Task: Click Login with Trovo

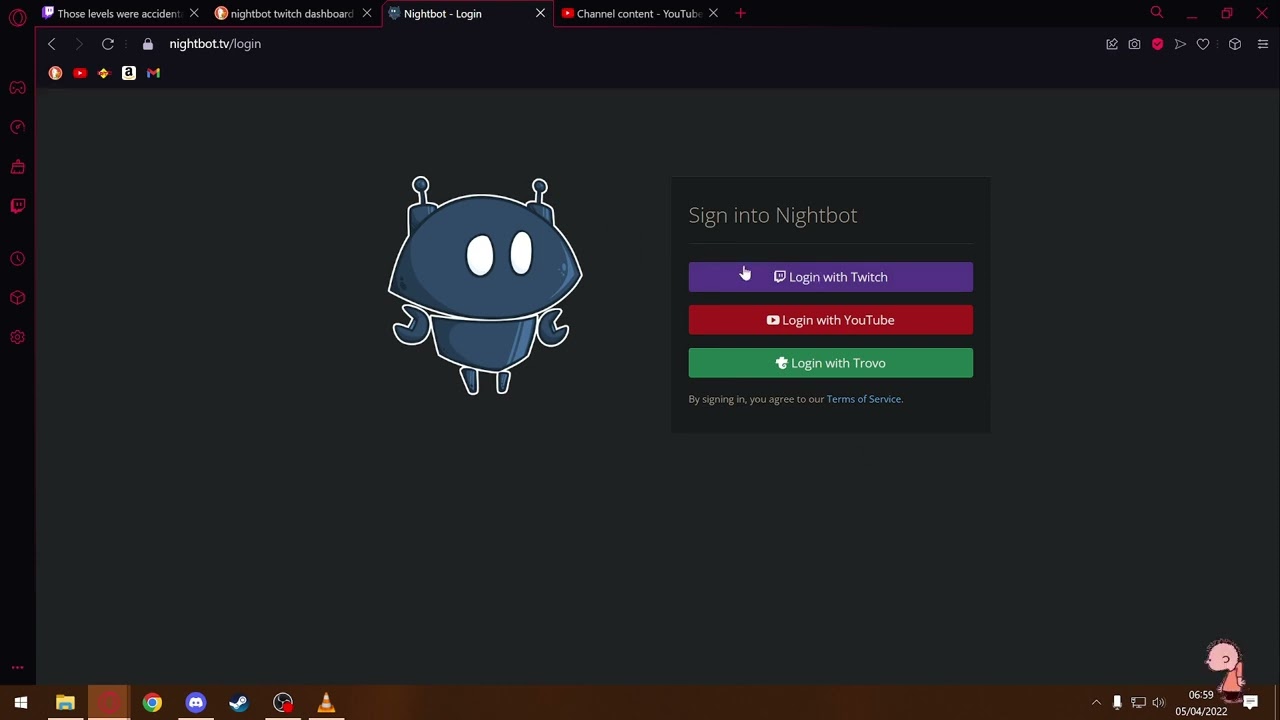Action: click(x=830, y=363)
